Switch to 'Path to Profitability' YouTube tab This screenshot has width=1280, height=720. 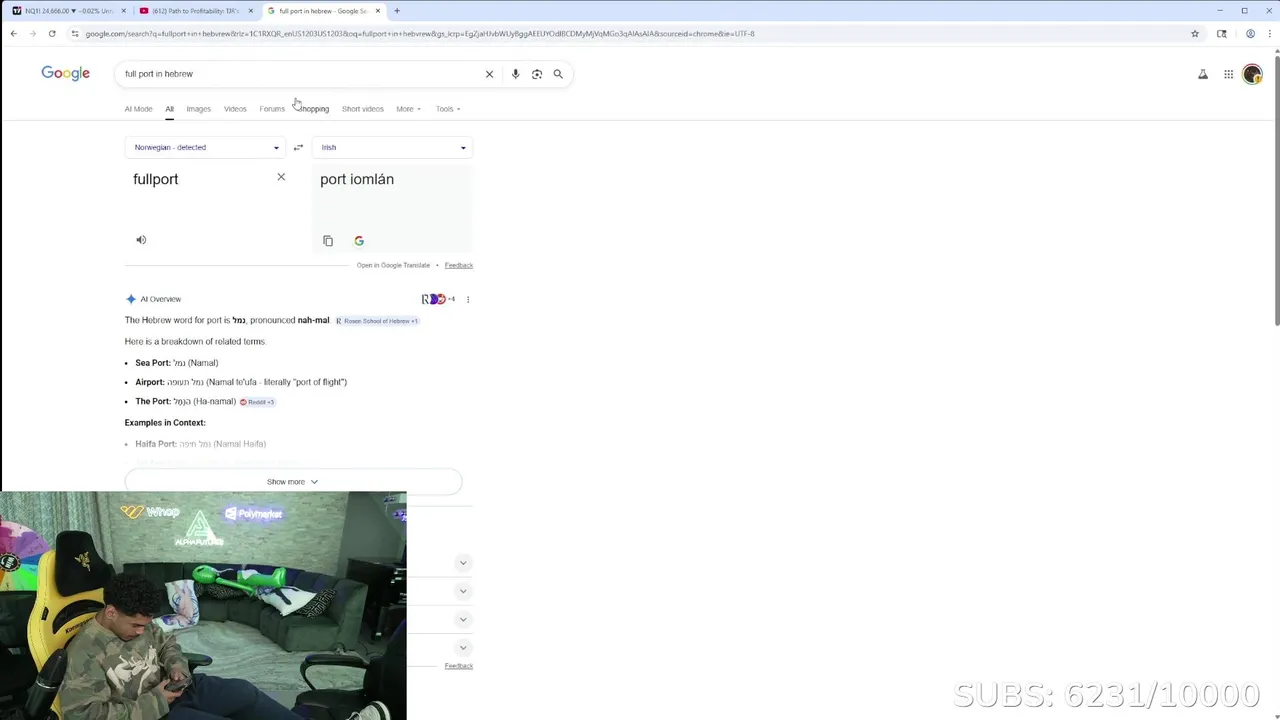point(195,11)
